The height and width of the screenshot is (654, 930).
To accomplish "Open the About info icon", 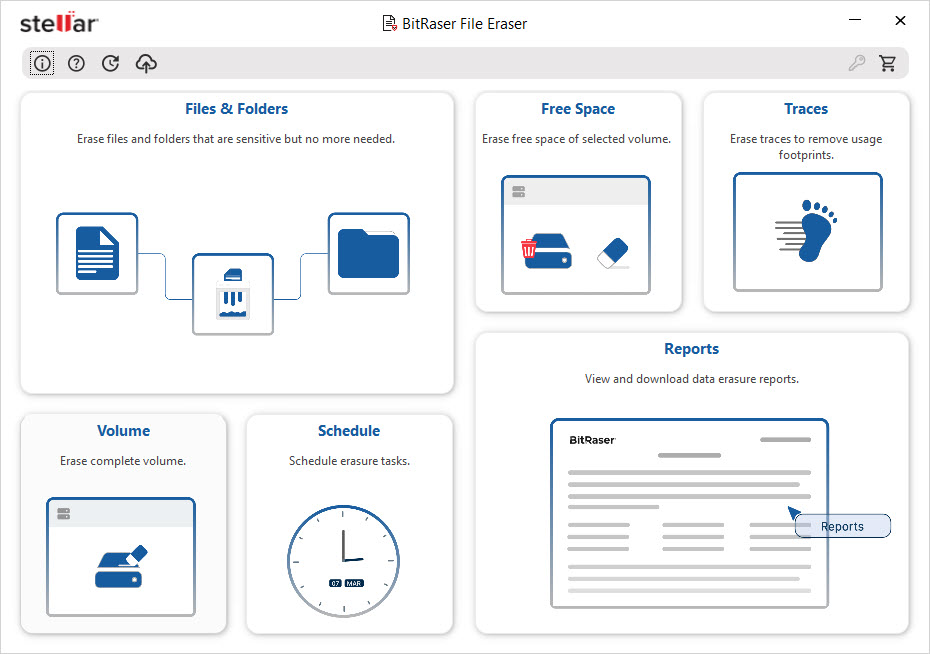I will [x=42, y=63].
